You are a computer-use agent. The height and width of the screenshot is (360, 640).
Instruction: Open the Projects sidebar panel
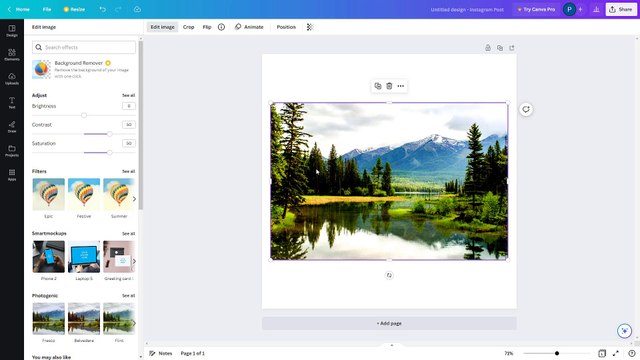12,151
